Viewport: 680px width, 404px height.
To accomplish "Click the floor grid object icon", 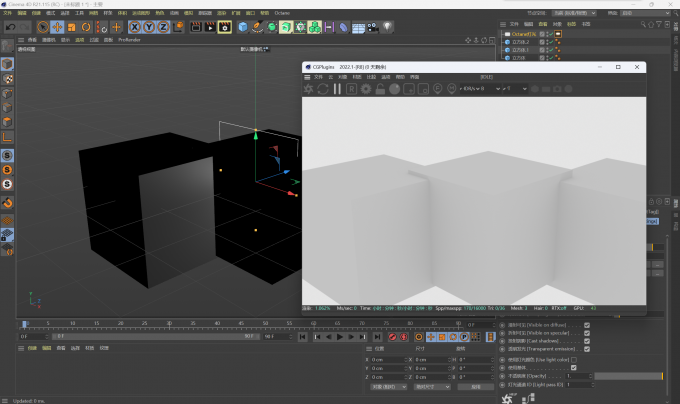I will click(358, 28).
